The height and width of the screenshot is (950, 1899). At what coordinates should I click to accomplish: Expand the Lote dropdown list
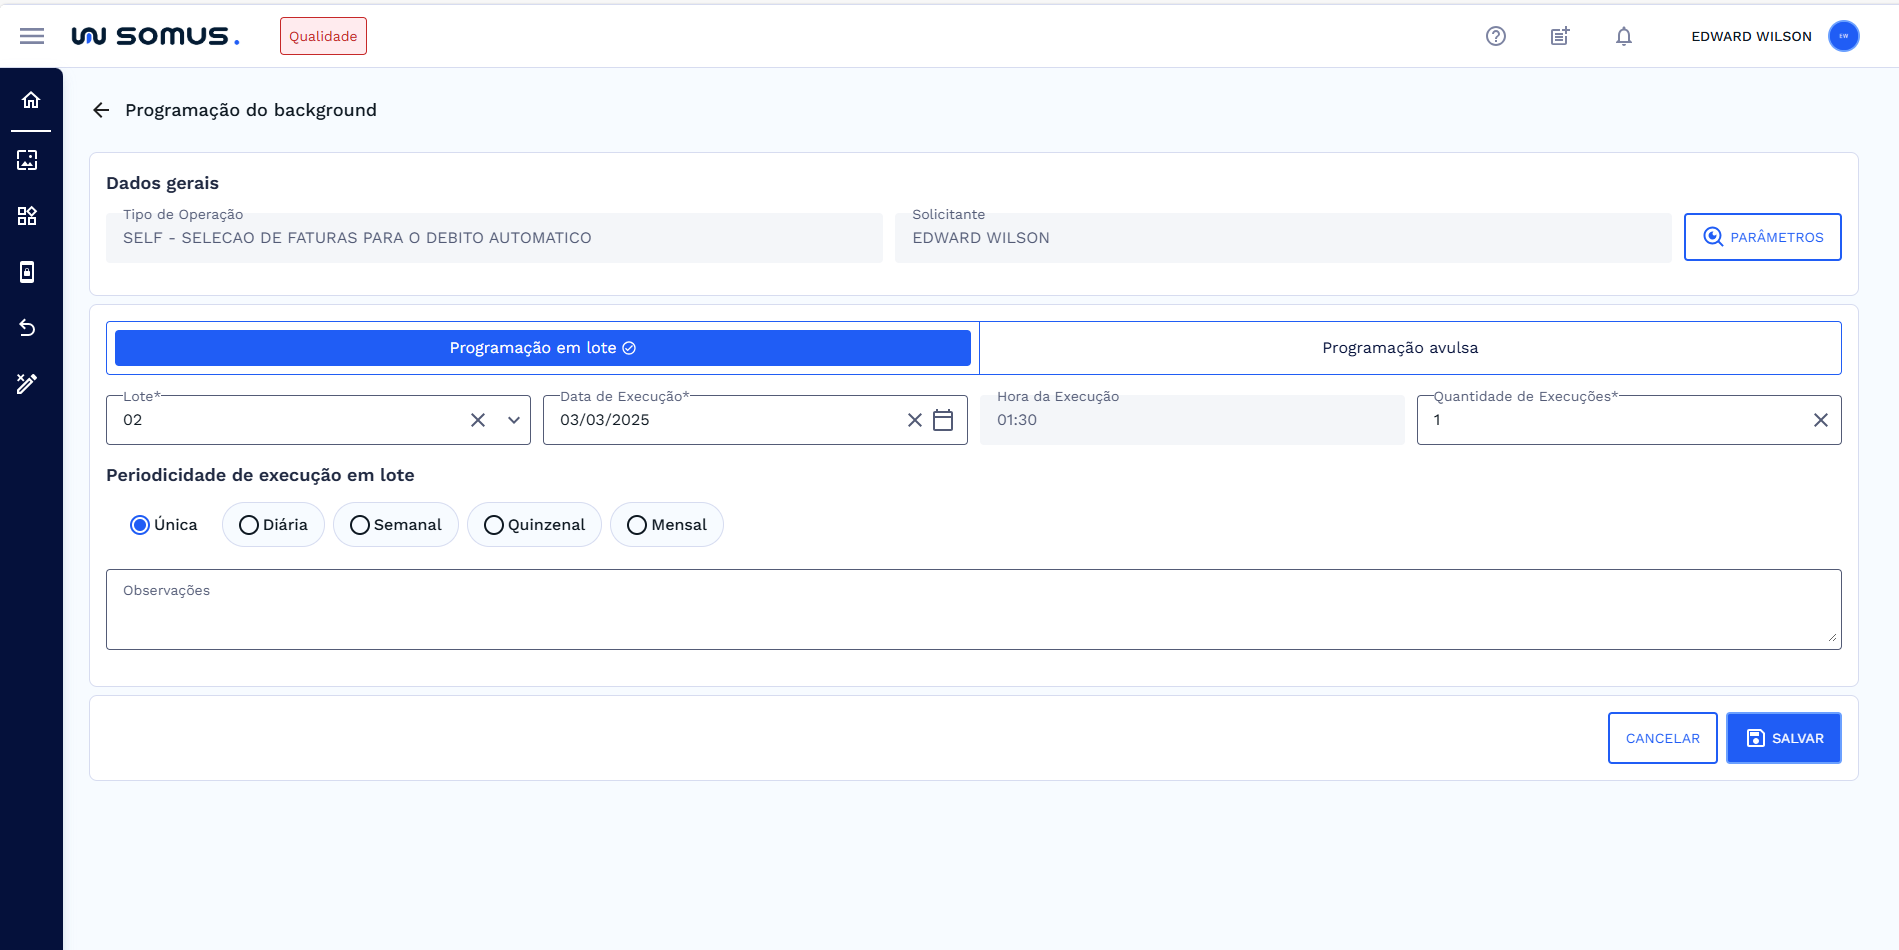pos(514,420)
